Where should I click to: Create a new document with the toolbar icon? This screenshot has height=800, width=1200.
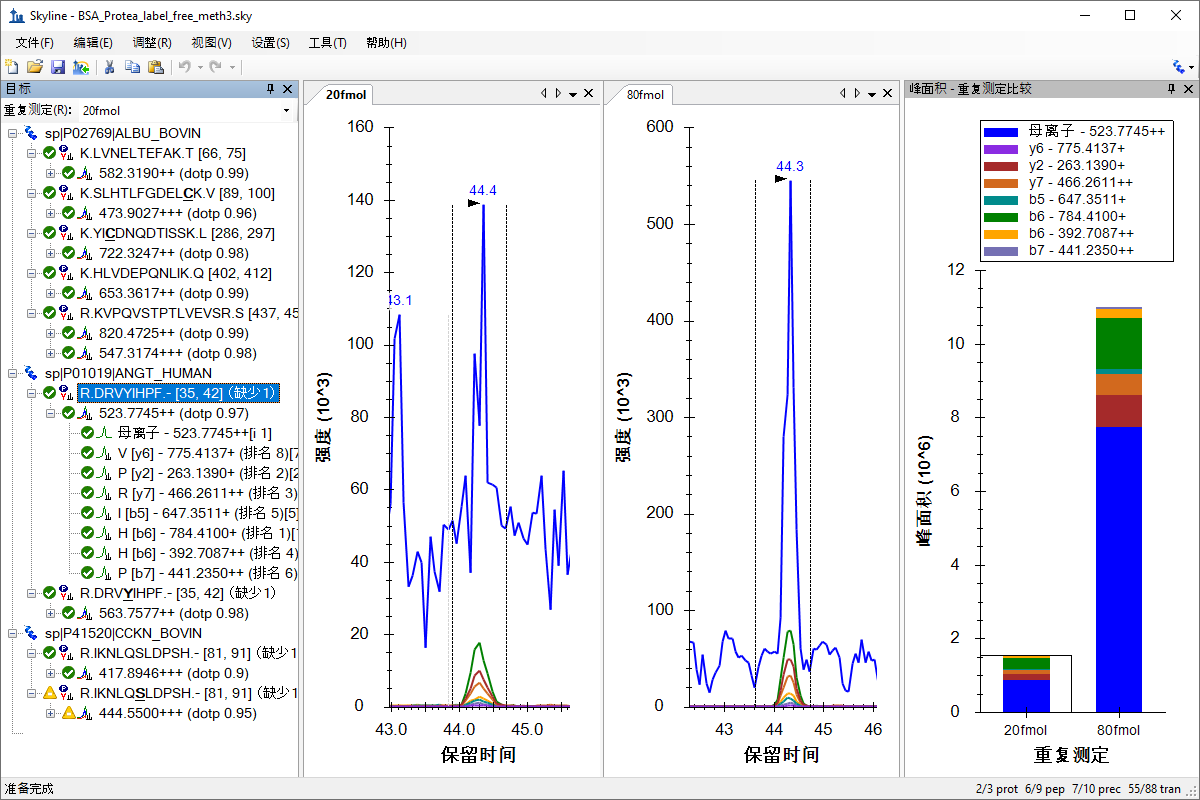point(12,66)
